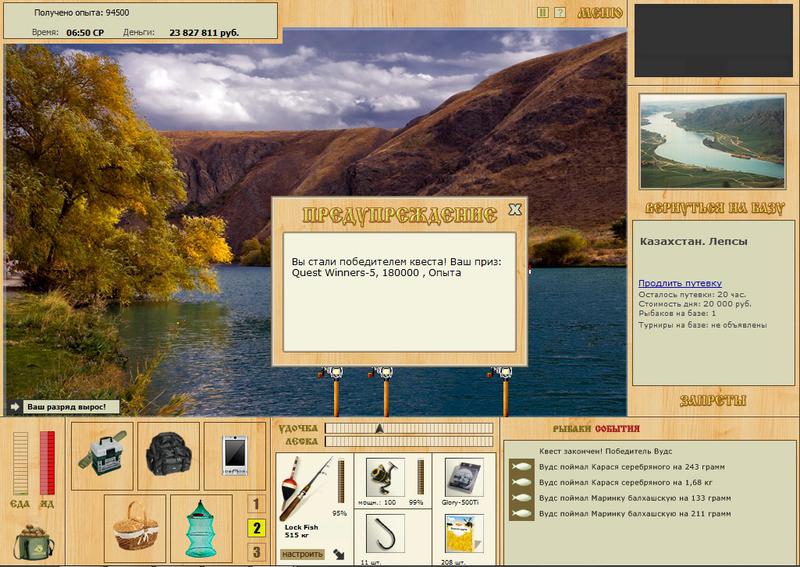This screenshot has width=800, height=567.
Task: Click the pause icon near Menu
Action: point(543,13)
